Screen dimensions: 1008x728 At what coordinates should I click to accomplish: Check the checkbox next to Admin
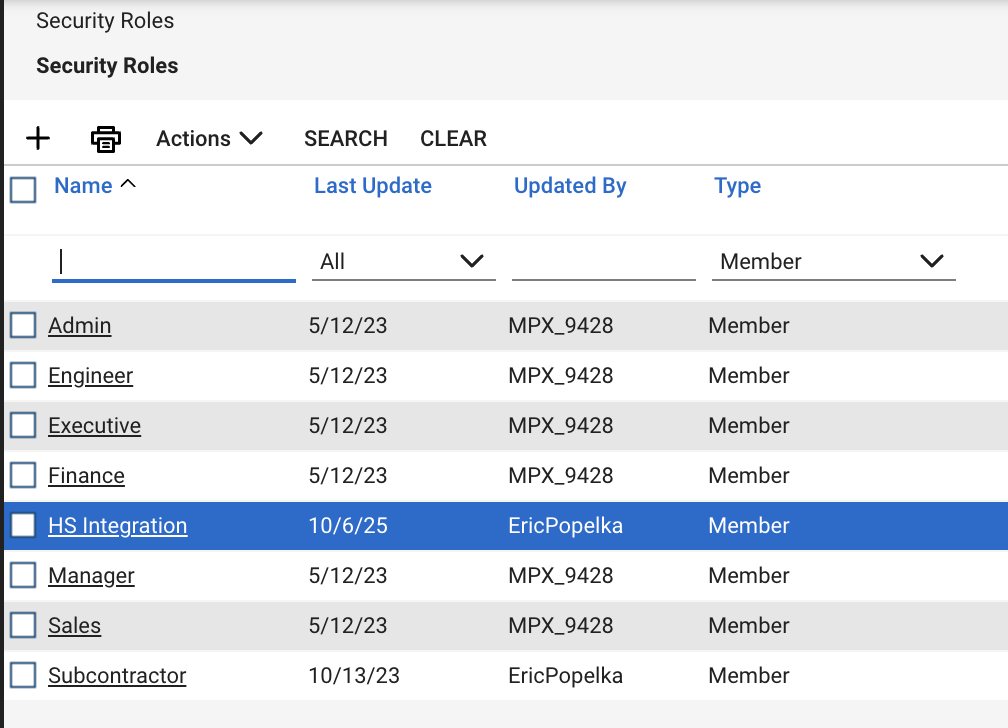(22, 325)
